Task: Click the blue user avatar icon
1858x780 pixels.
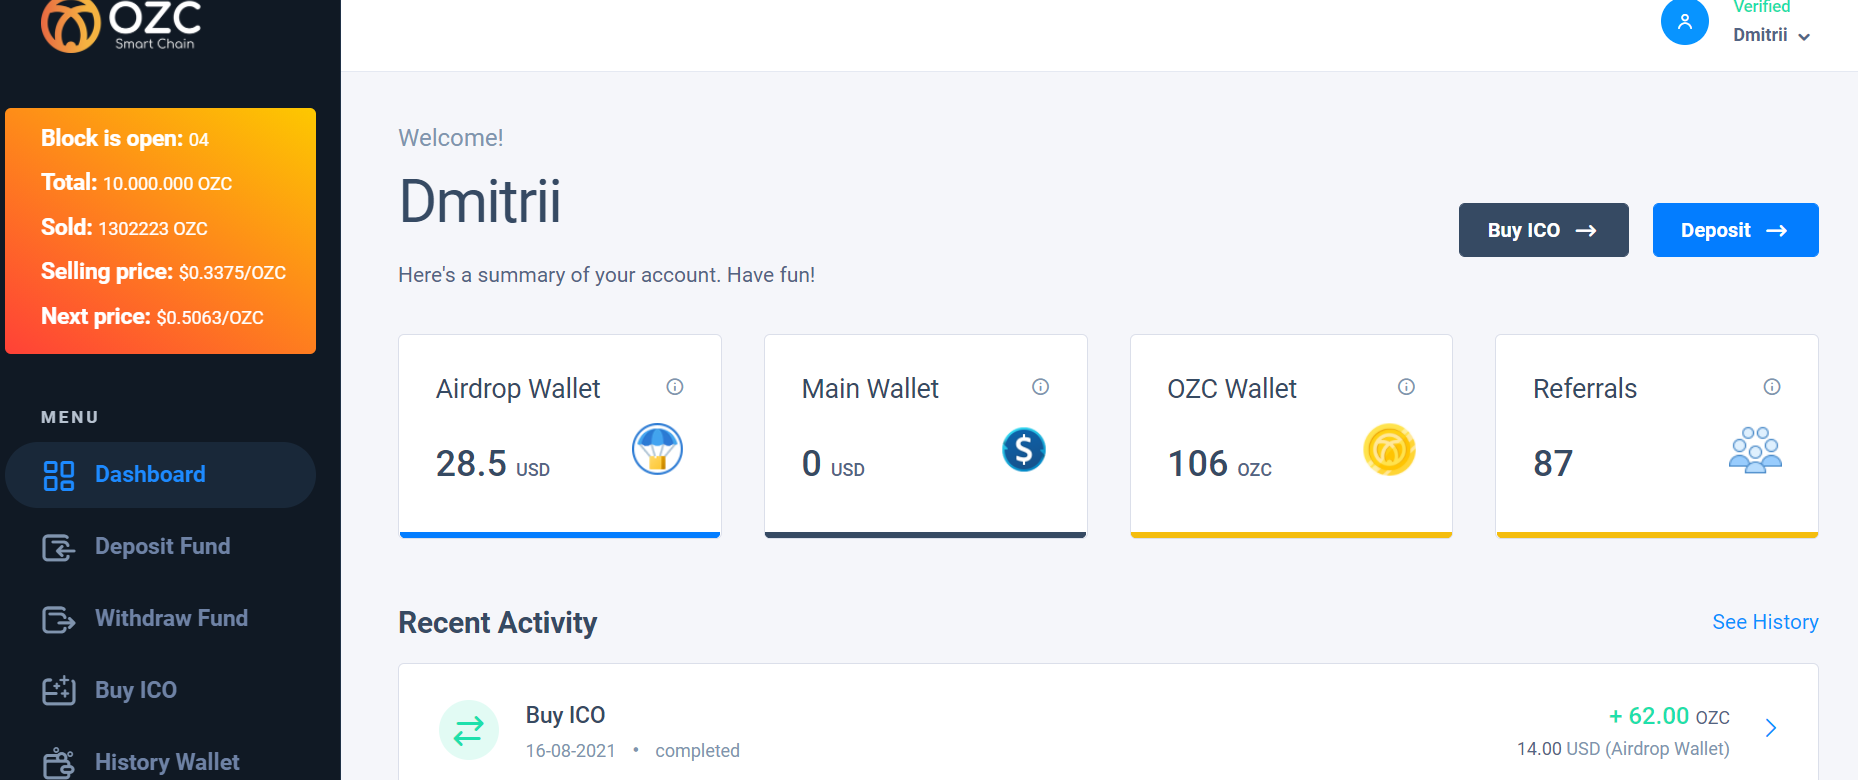Action: click(1685, 21)
